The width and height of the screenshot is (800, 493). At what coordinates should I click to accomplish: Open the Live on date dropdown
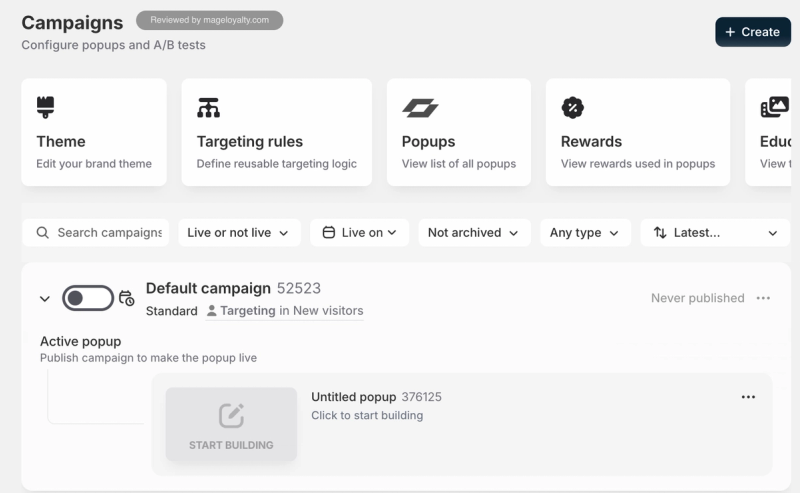pos(360,233)
